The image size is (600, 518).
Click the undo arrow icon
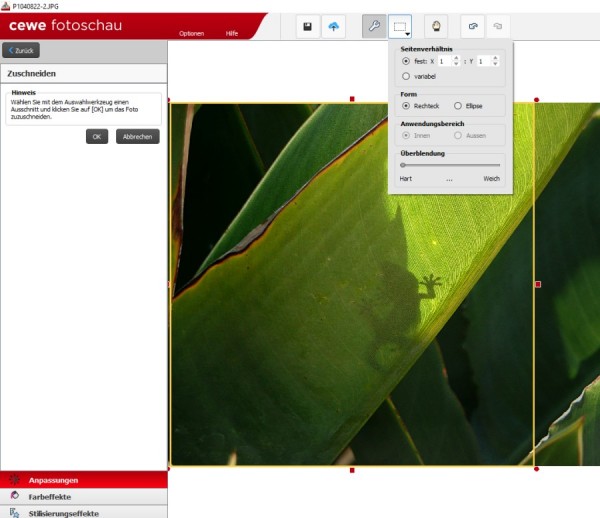pyautogui.click(x=473, y=27)
